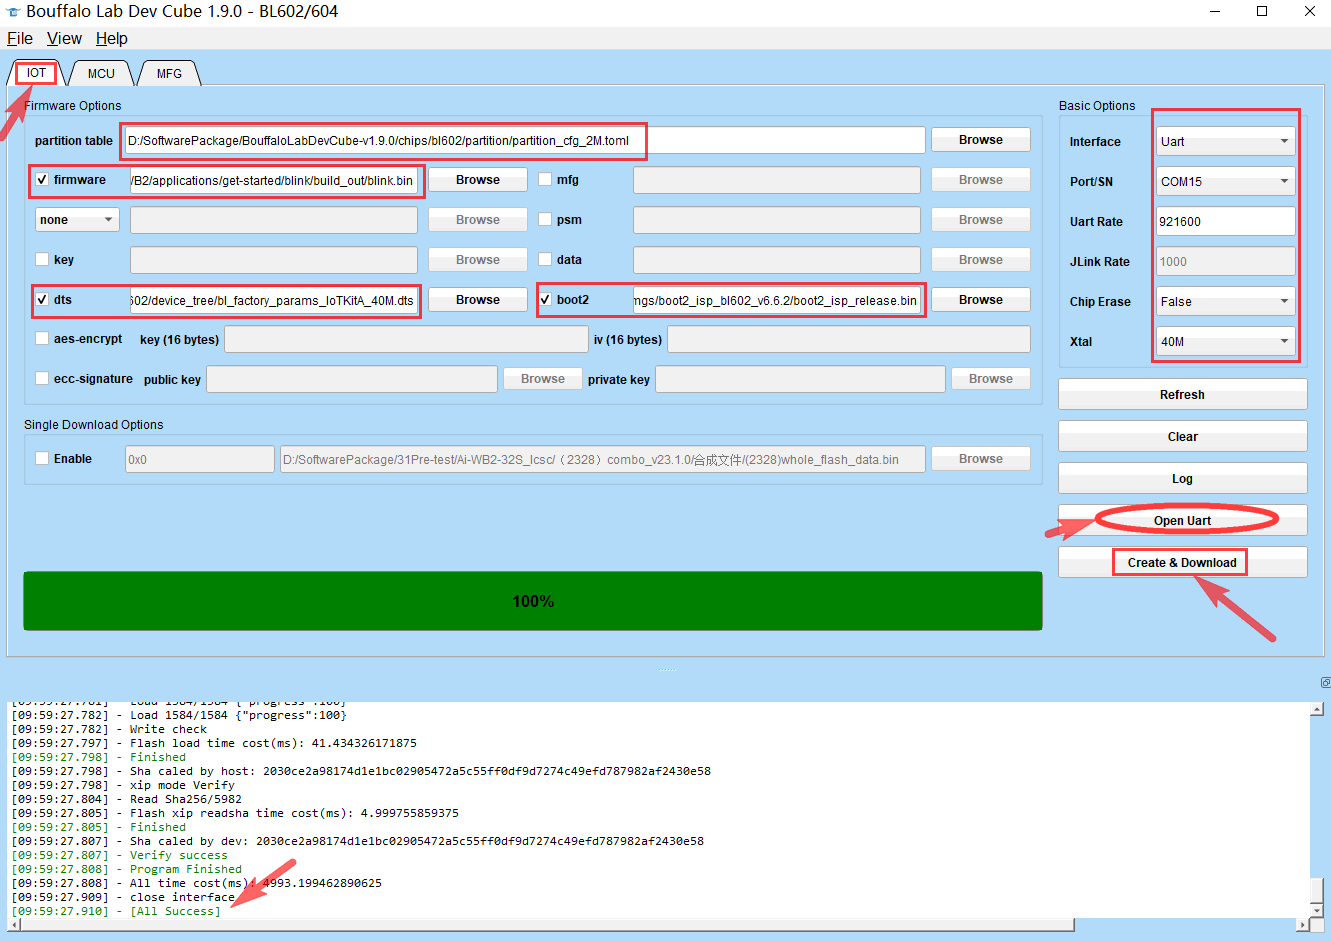The width and height of the screenshot is (1331, 942).
Task: Click Create & Download button
Action: (1183, 562)
